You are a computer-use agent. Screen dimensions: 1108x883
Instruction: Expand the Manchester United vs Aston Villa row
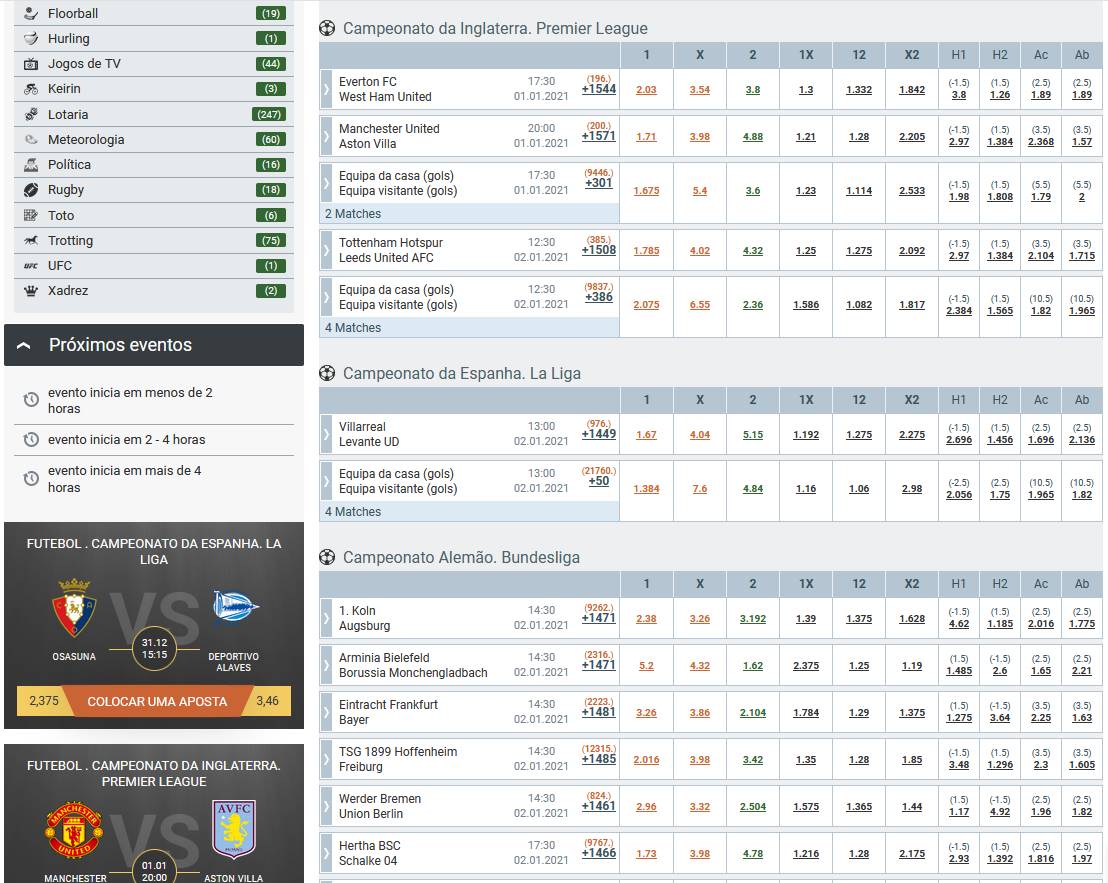point(326,136)
